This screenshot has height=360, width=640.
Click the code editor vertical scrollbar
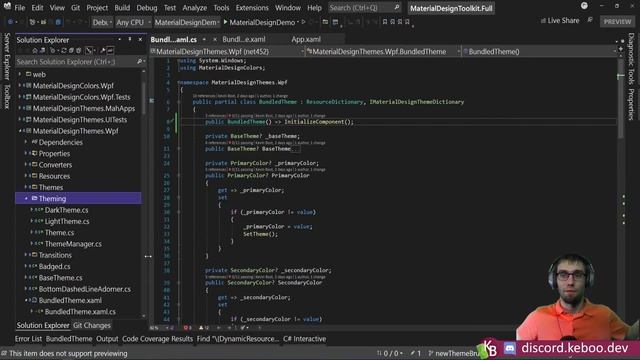pyautogui.click(x=620, y=191)
